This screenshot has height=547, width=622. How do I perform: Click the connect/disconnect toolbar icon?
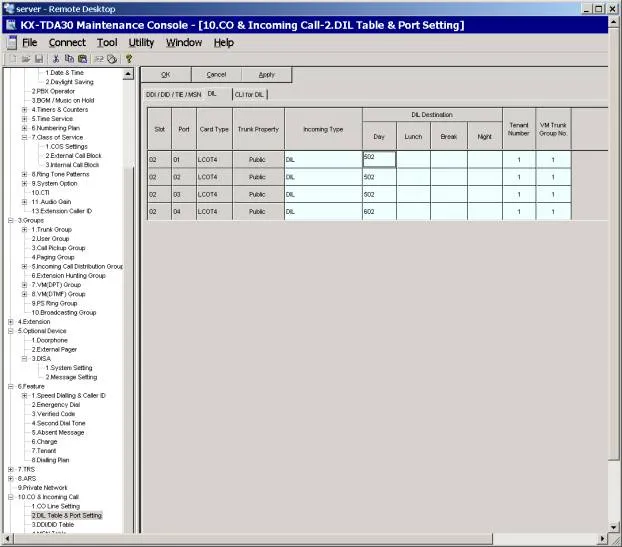click(99, 59)
